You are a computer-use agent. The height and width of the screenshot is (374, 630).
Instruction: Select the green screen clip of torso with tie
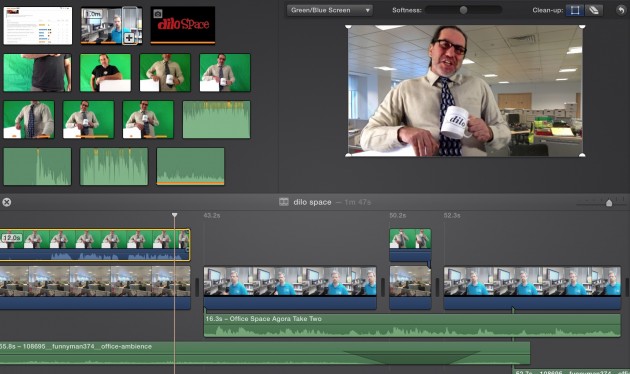pyautogui.click(x=29, y=120)
